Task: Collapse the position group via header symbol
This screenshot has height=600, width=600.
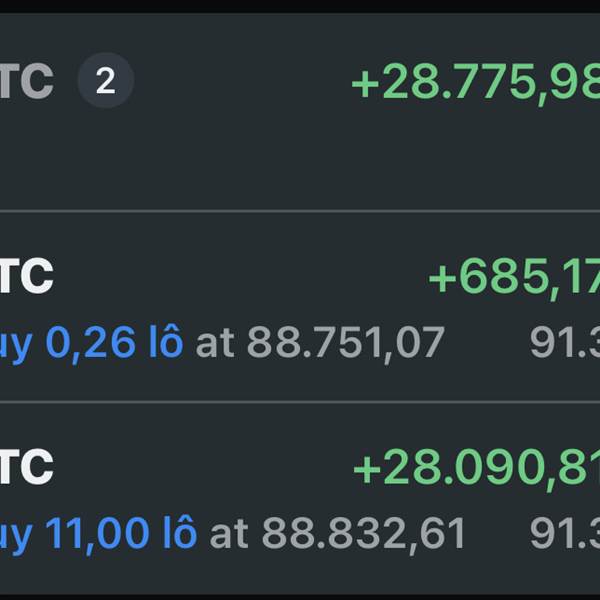Action: [26, 81]
